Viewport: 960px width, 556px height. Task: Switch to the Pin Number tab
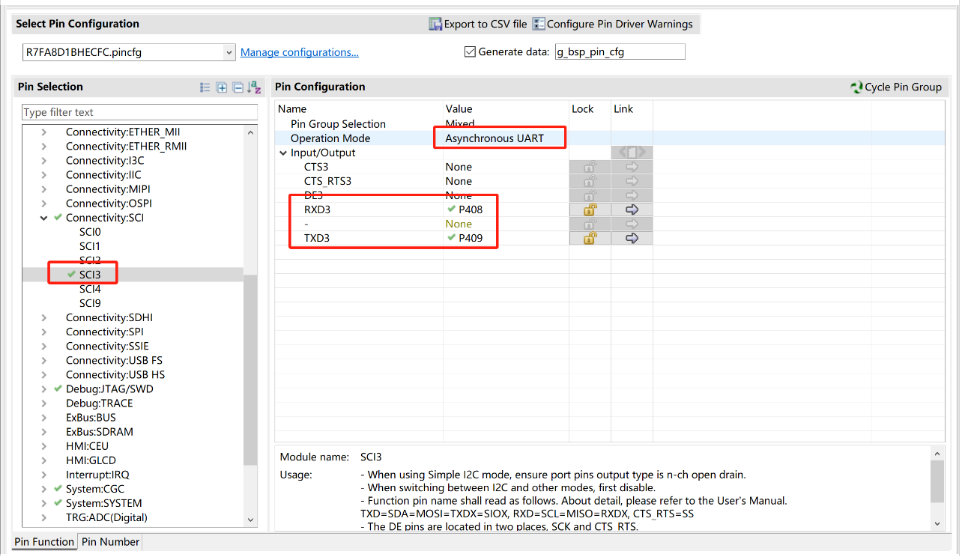coord(110,541)
